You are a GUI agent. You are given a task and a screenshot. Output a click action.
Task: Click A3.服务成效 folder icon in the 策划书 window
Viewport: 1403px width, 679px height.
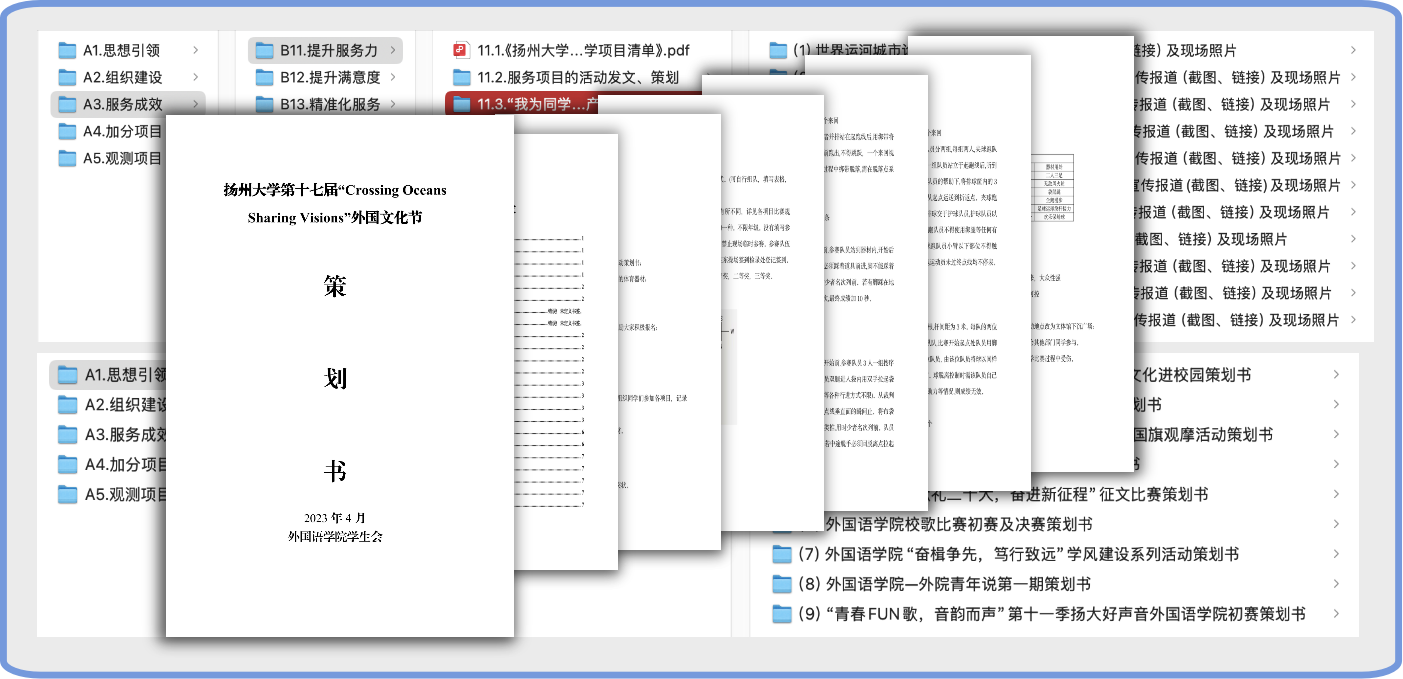pos(67,435)
